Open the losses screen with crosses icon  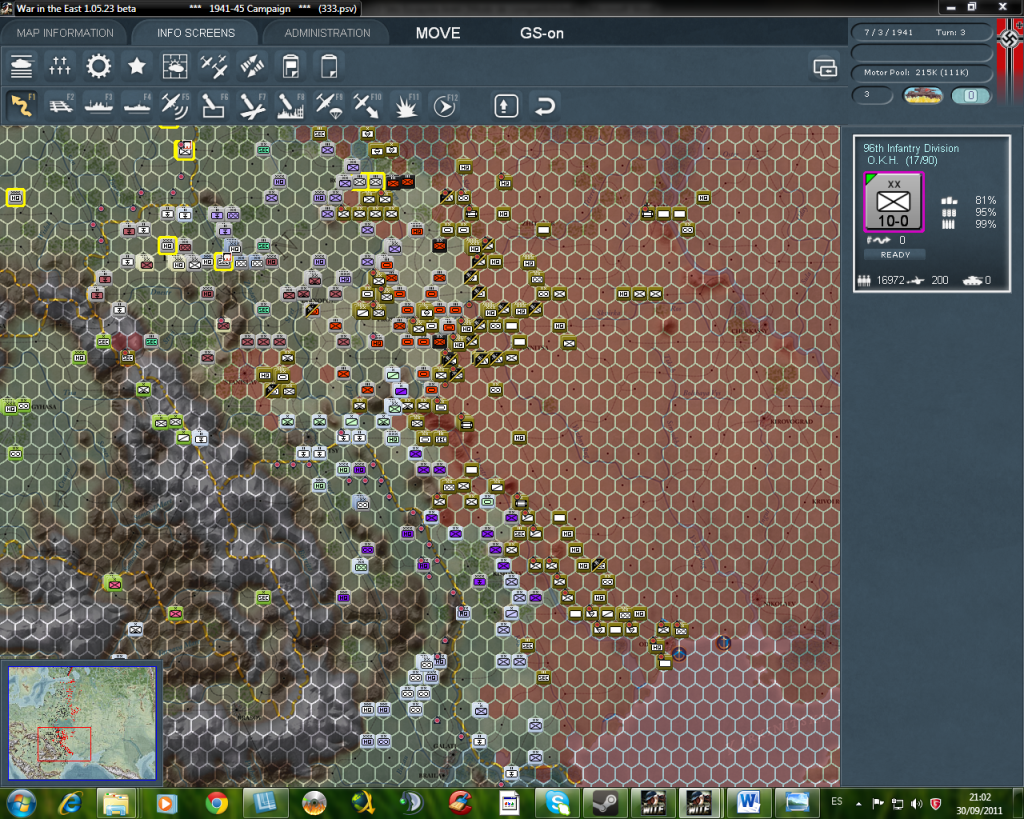click(x=59, y=66)
